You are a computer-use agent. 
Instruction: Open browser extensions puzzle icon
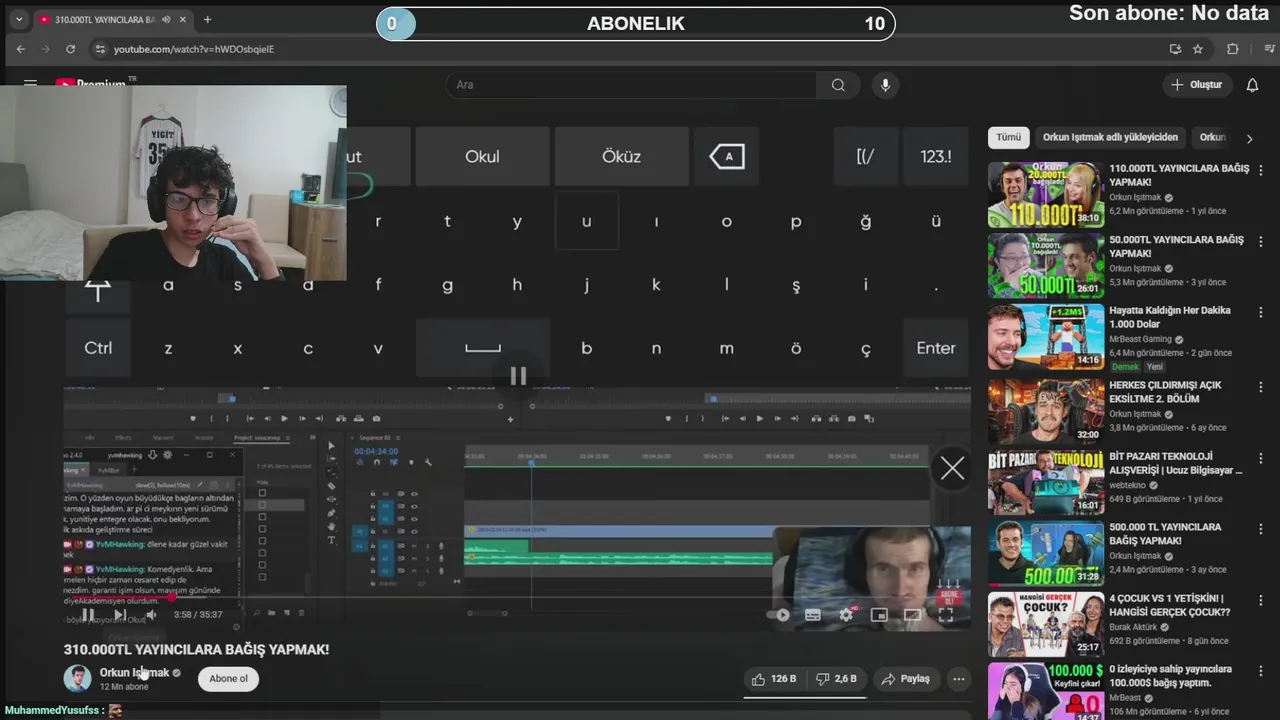1232,49
